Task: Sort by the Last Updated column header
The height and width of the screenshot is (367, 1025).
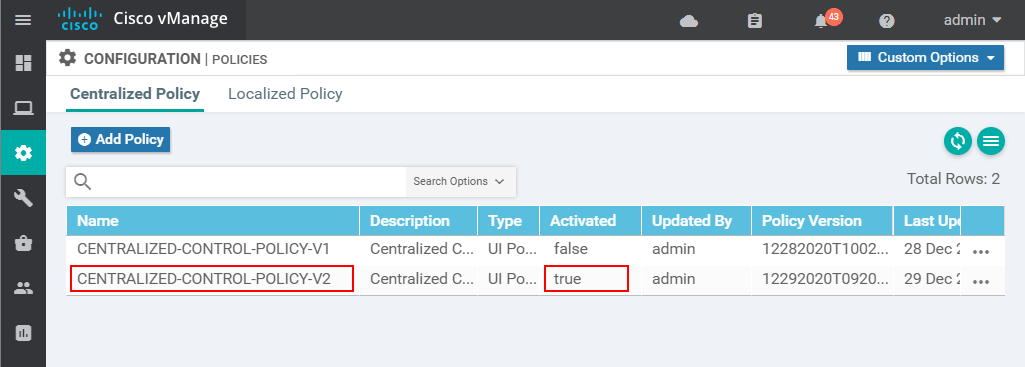Action: pyautogui.click(x=927, y=221)
